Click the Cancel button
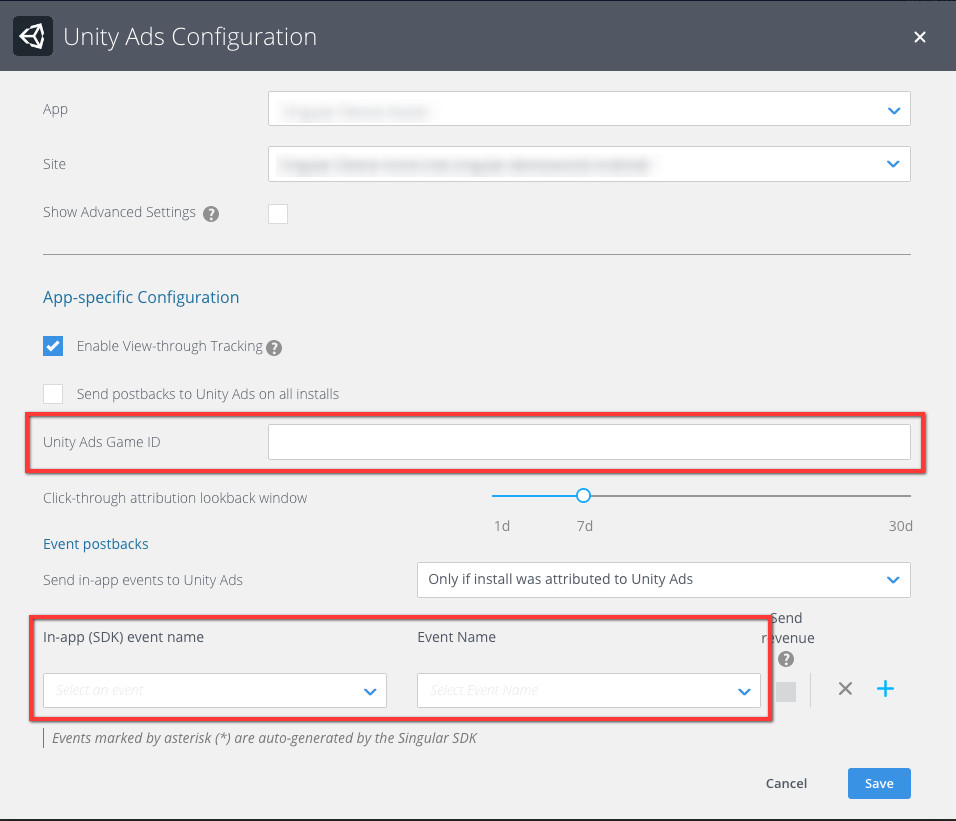Screen dimensions: 956x821 click(786, 783)
